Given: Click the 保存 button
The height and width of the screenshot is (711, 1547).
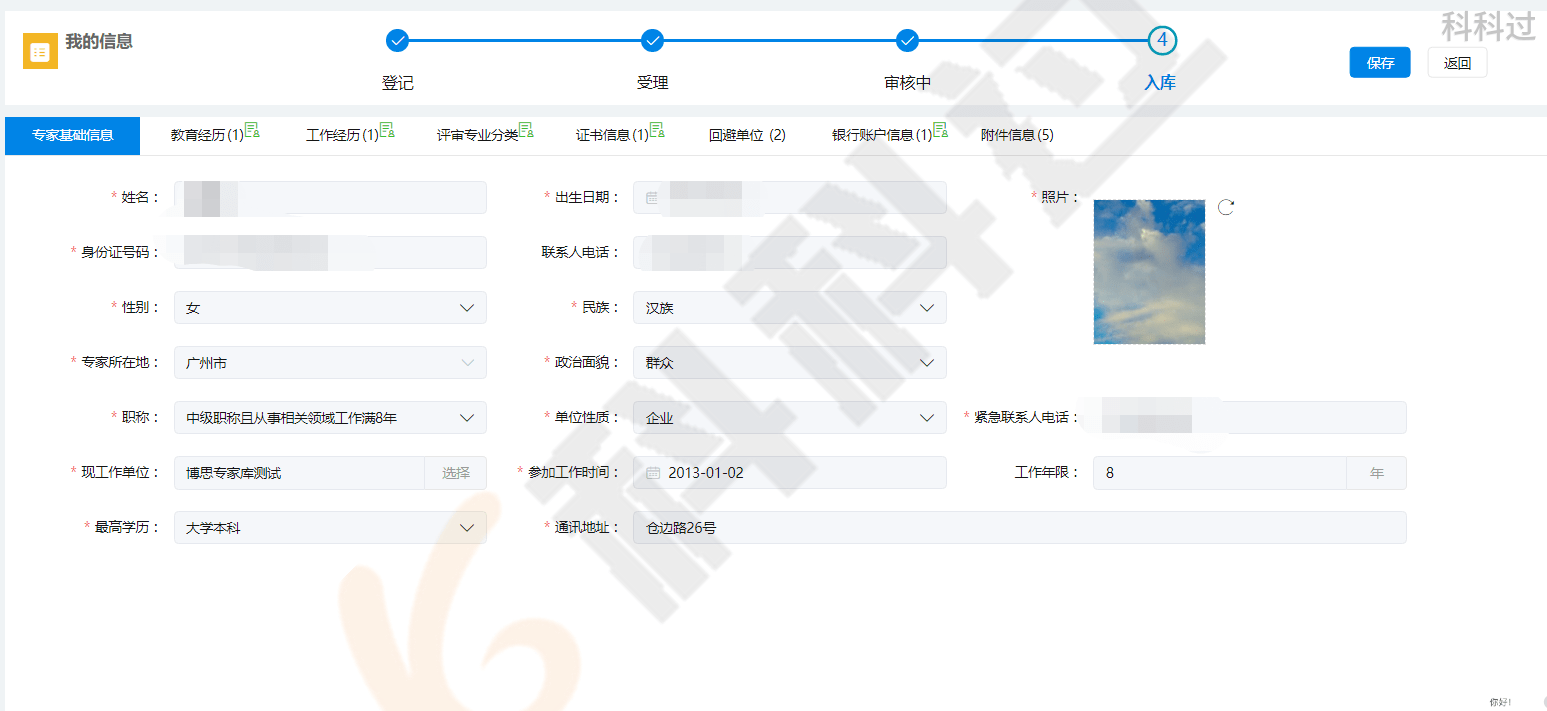Looking at the screenshot, I should 1379,61.
